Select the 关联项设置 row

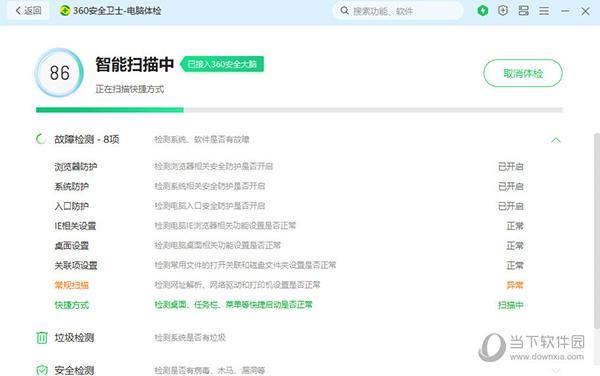pos(289,265)
